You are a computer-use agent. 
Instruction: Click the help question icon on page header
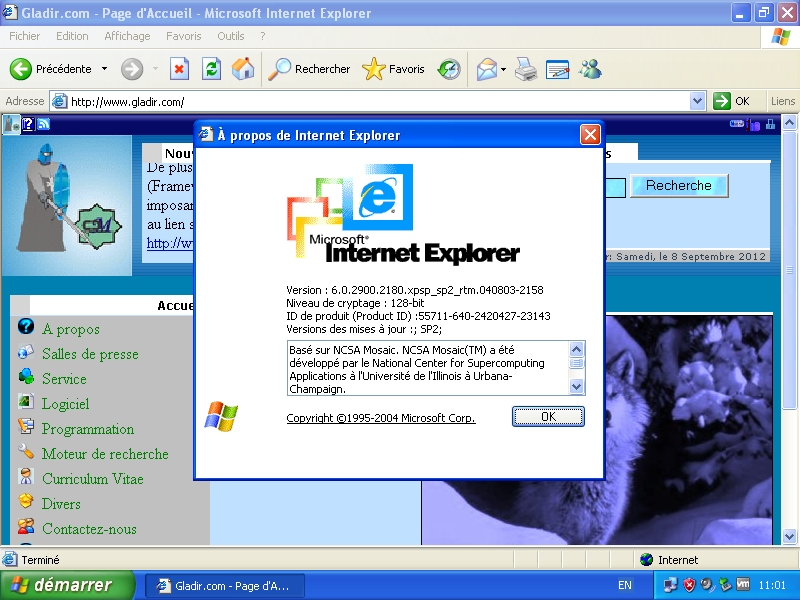28,123
